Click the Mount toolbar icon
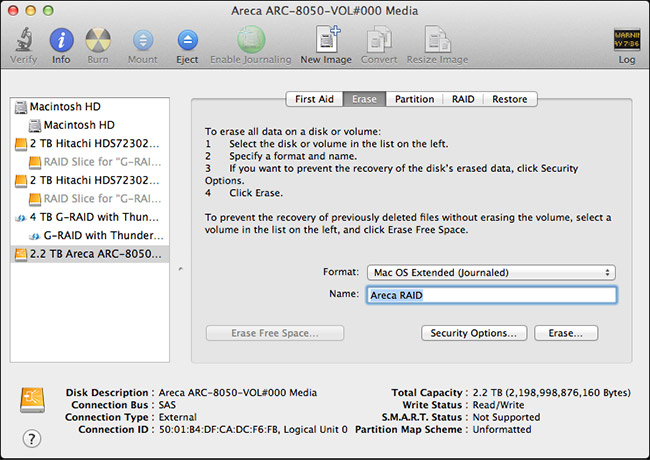Image resolution: width=650 pixels, height=460 pixels. (143, 40)
